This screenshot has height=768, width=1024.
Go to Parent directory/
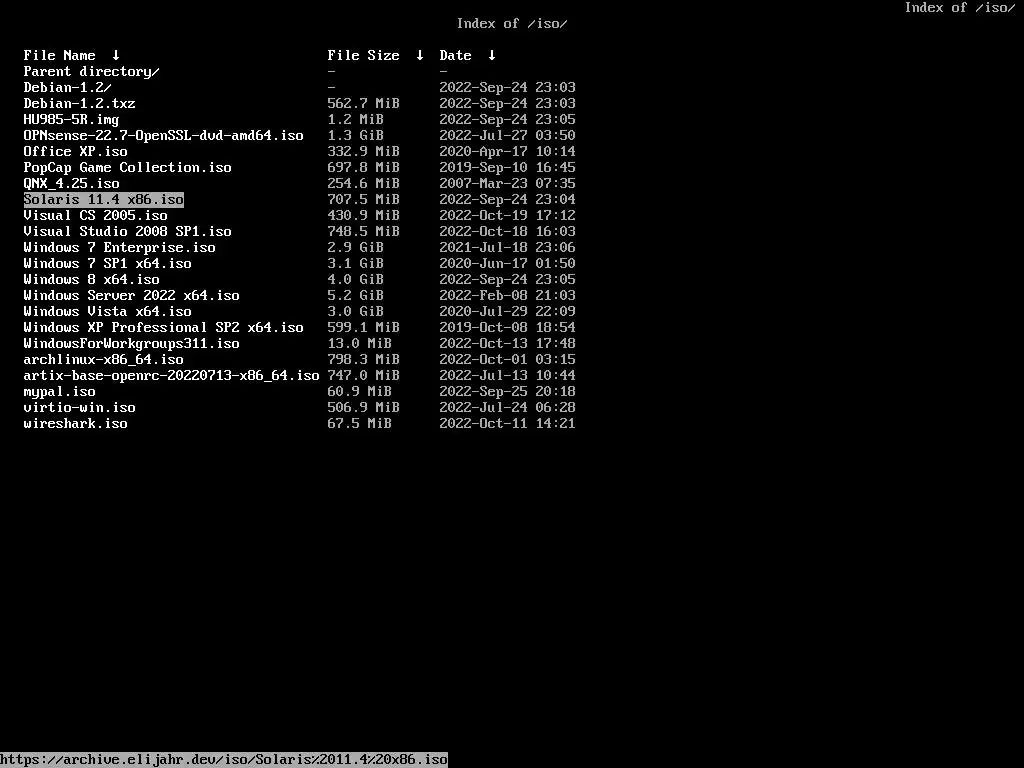[x=91, y=71]
